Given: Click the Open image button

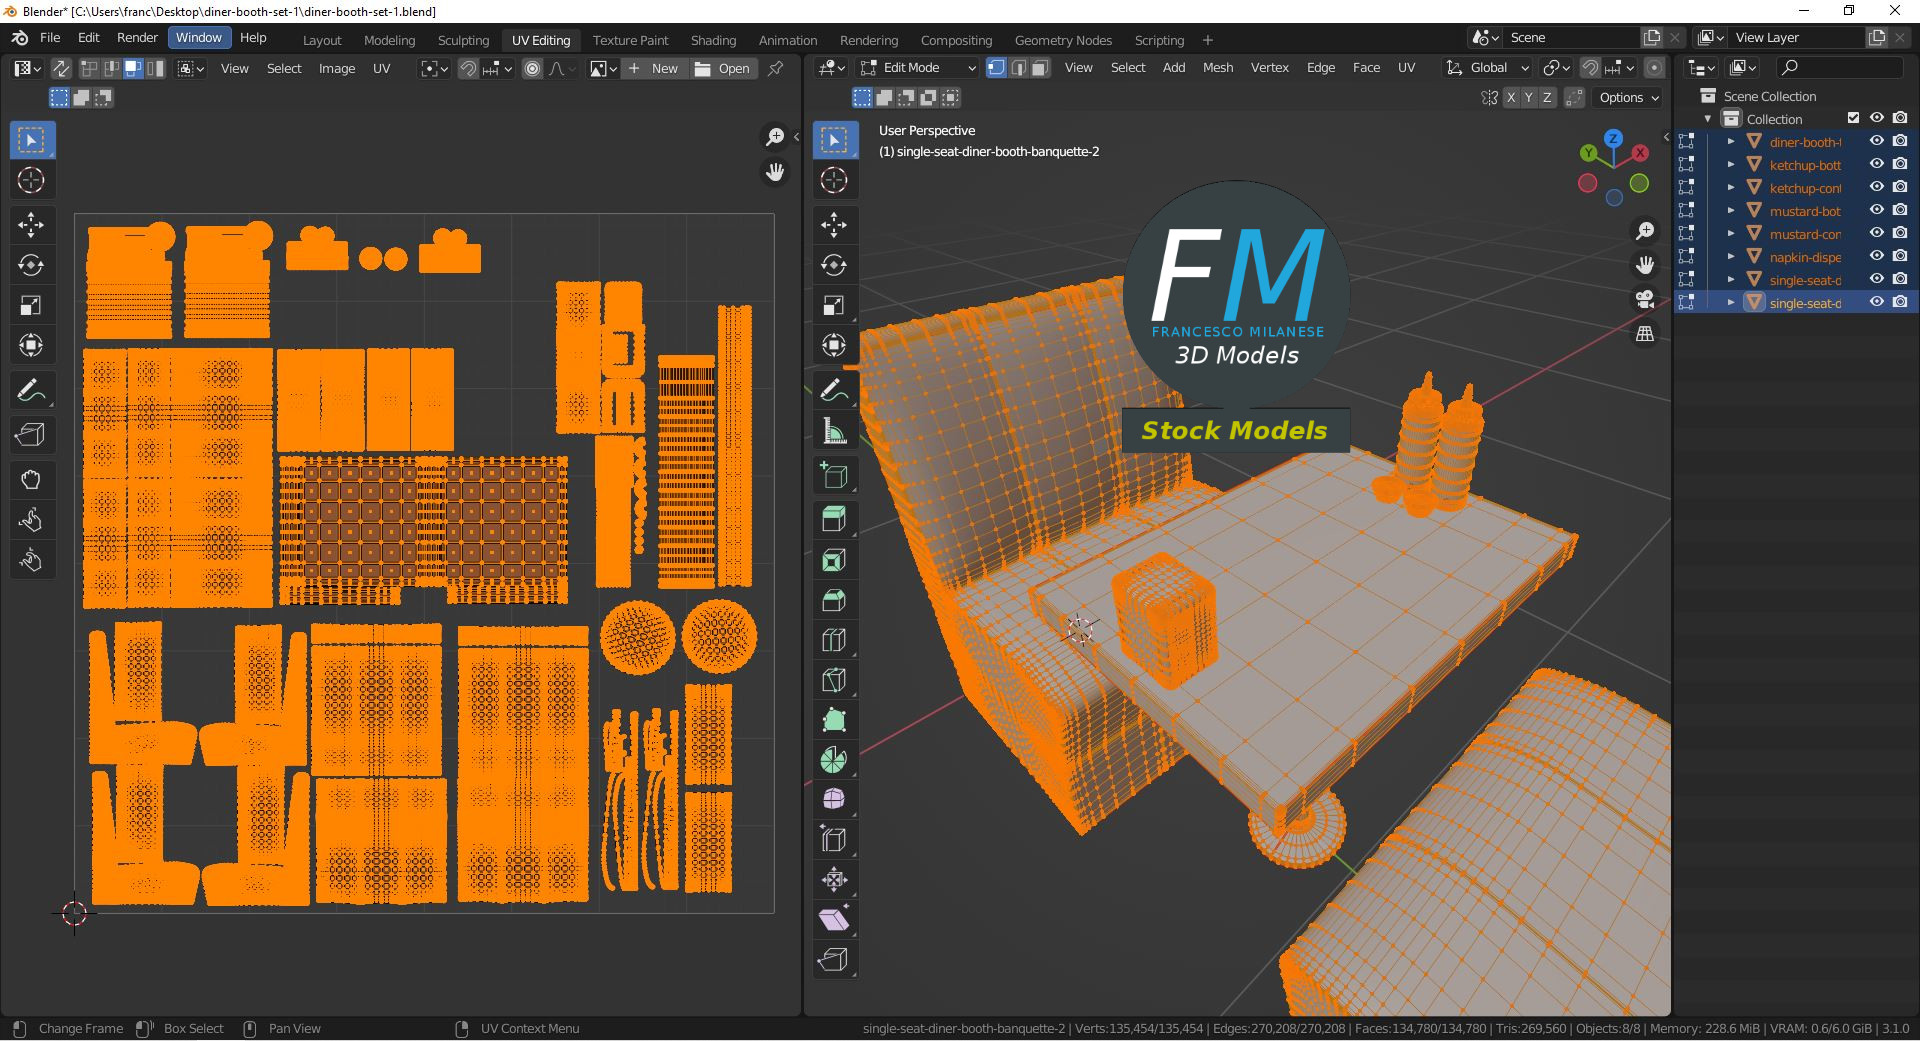Looking at the screenshot, I should coord(722,68).
